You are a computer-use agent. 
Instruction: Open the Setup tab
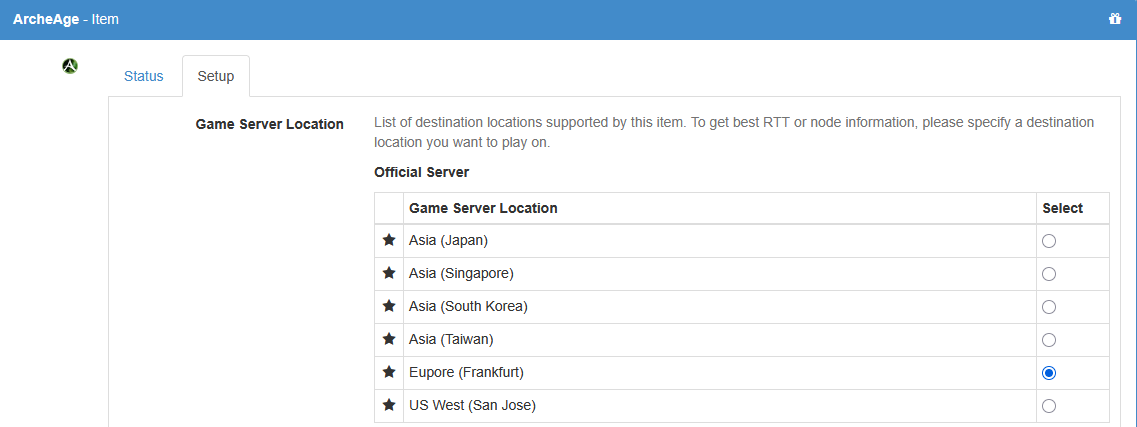click(x=216, y=76)
